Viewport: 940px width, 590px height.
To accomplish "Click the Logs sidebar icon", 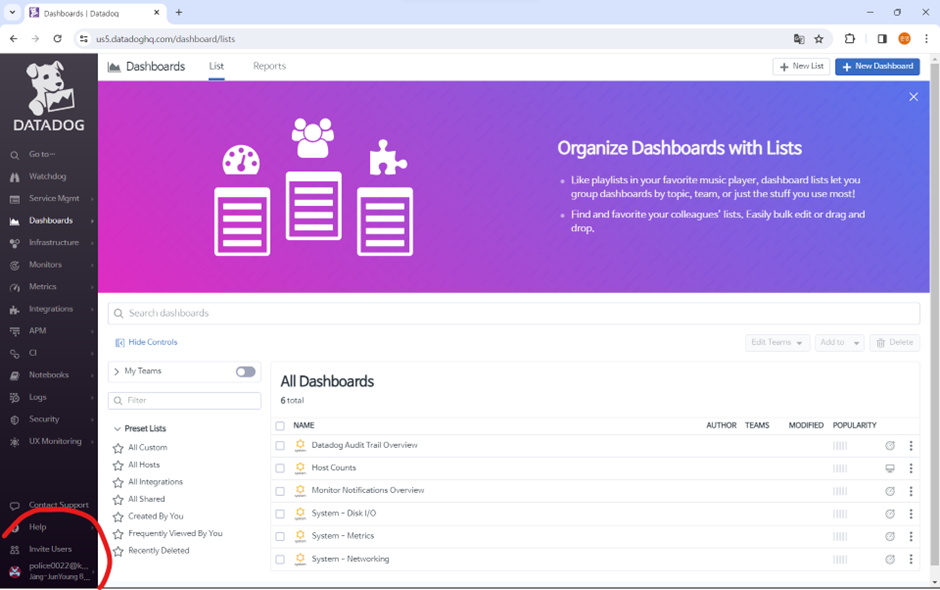I will pos(14,398).
